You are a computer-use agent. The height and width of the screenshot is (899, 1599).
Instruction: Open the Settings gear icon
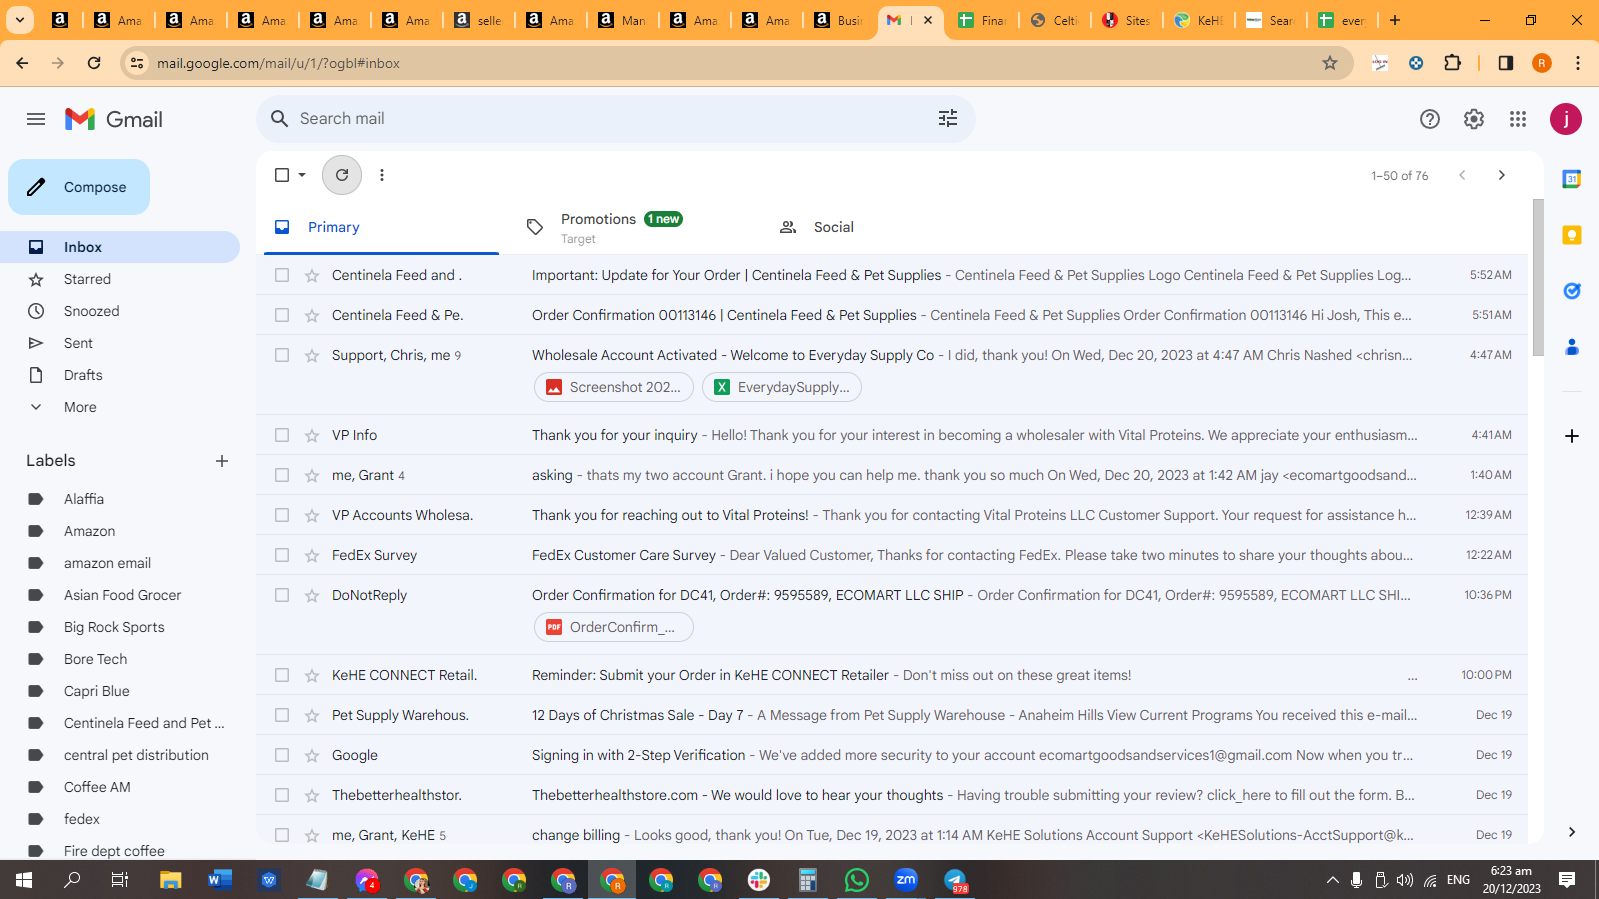(1474, 119)
